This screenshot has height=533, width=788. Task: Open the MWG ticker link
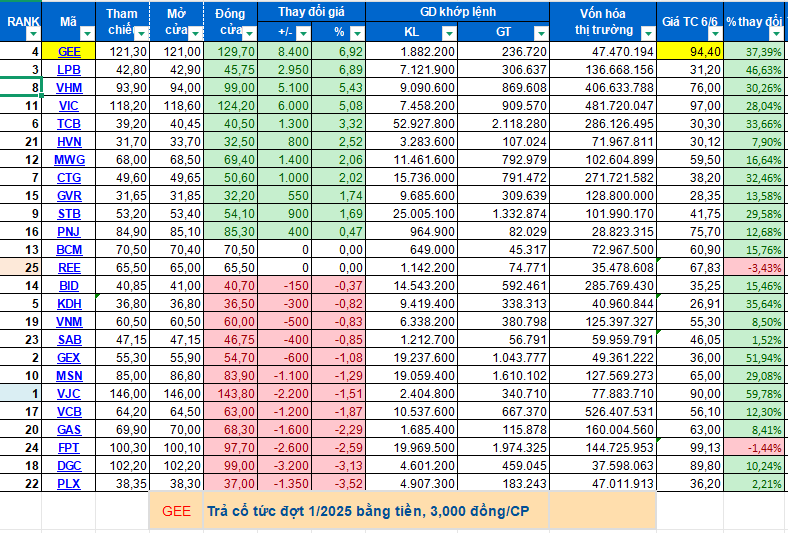[69, 160]
